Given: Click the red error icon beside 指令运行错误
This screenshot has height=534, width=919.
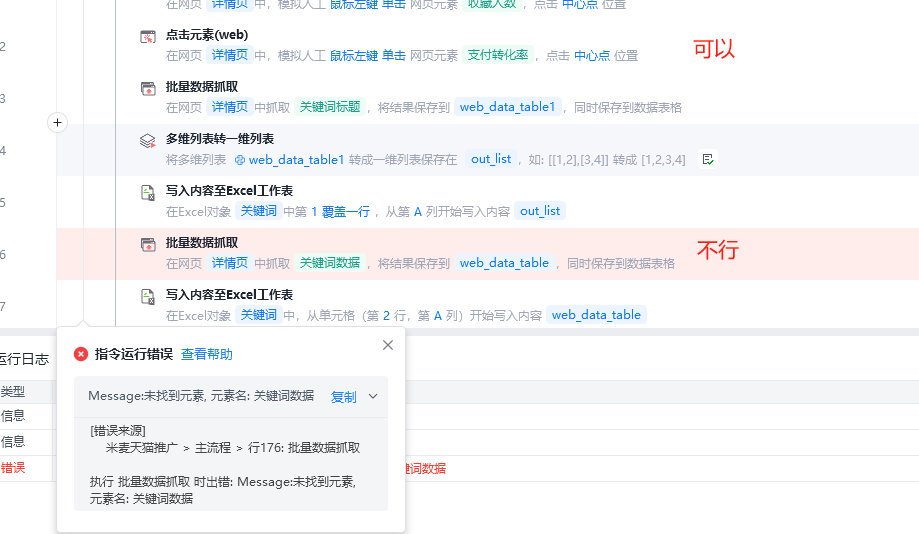Looking at the screenshot, I should (81, 354).
